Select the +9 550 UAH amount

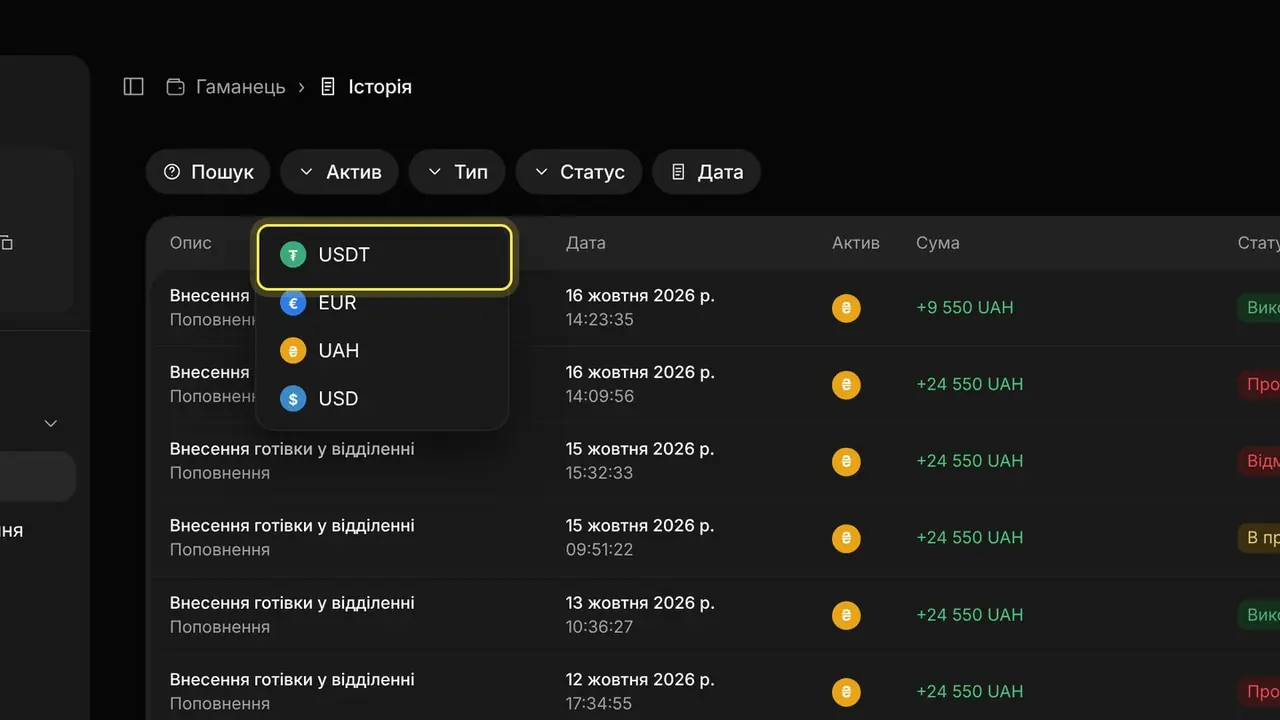965,308
